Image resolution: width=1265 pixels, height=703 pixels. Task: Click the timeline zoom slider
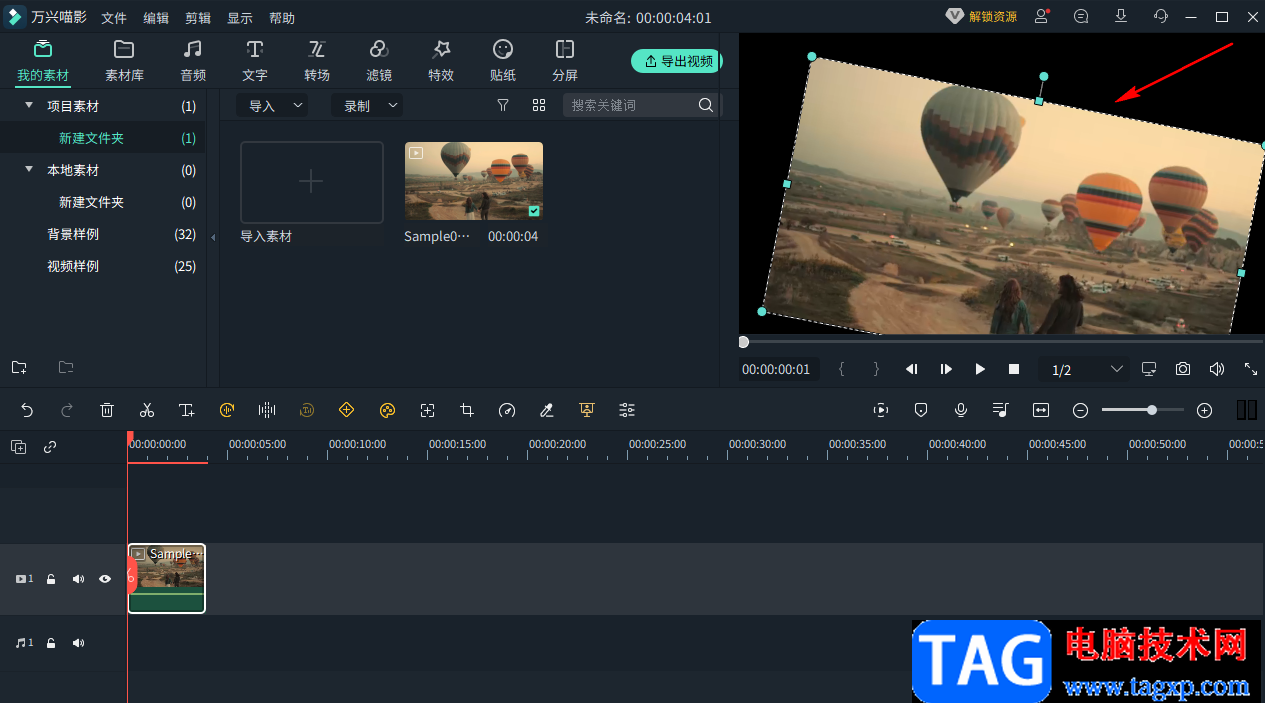point(1143,410)
